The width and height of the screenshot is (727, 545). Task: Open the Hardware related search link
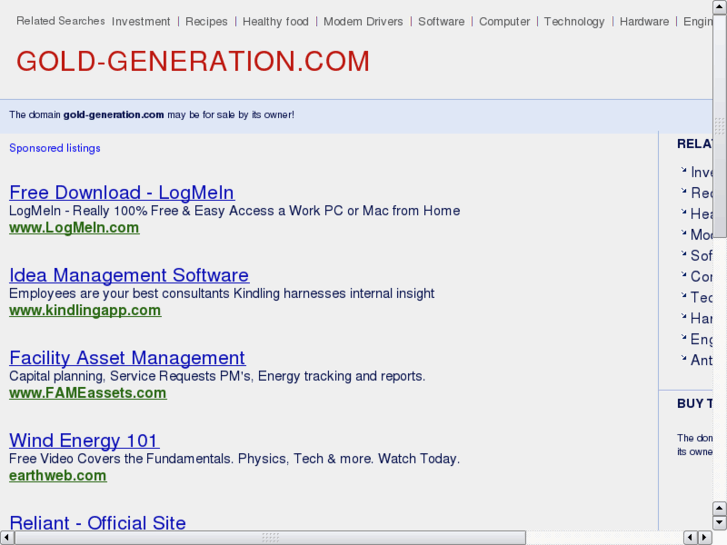[x=644, y=22]
